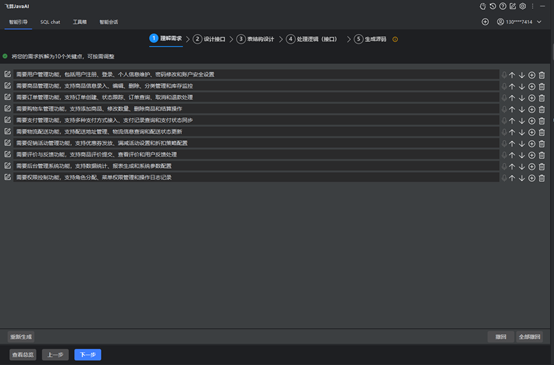The image size is (554, 365).
Task: Move the 商品管理 requirement up
Action: [x=512, y=87]
